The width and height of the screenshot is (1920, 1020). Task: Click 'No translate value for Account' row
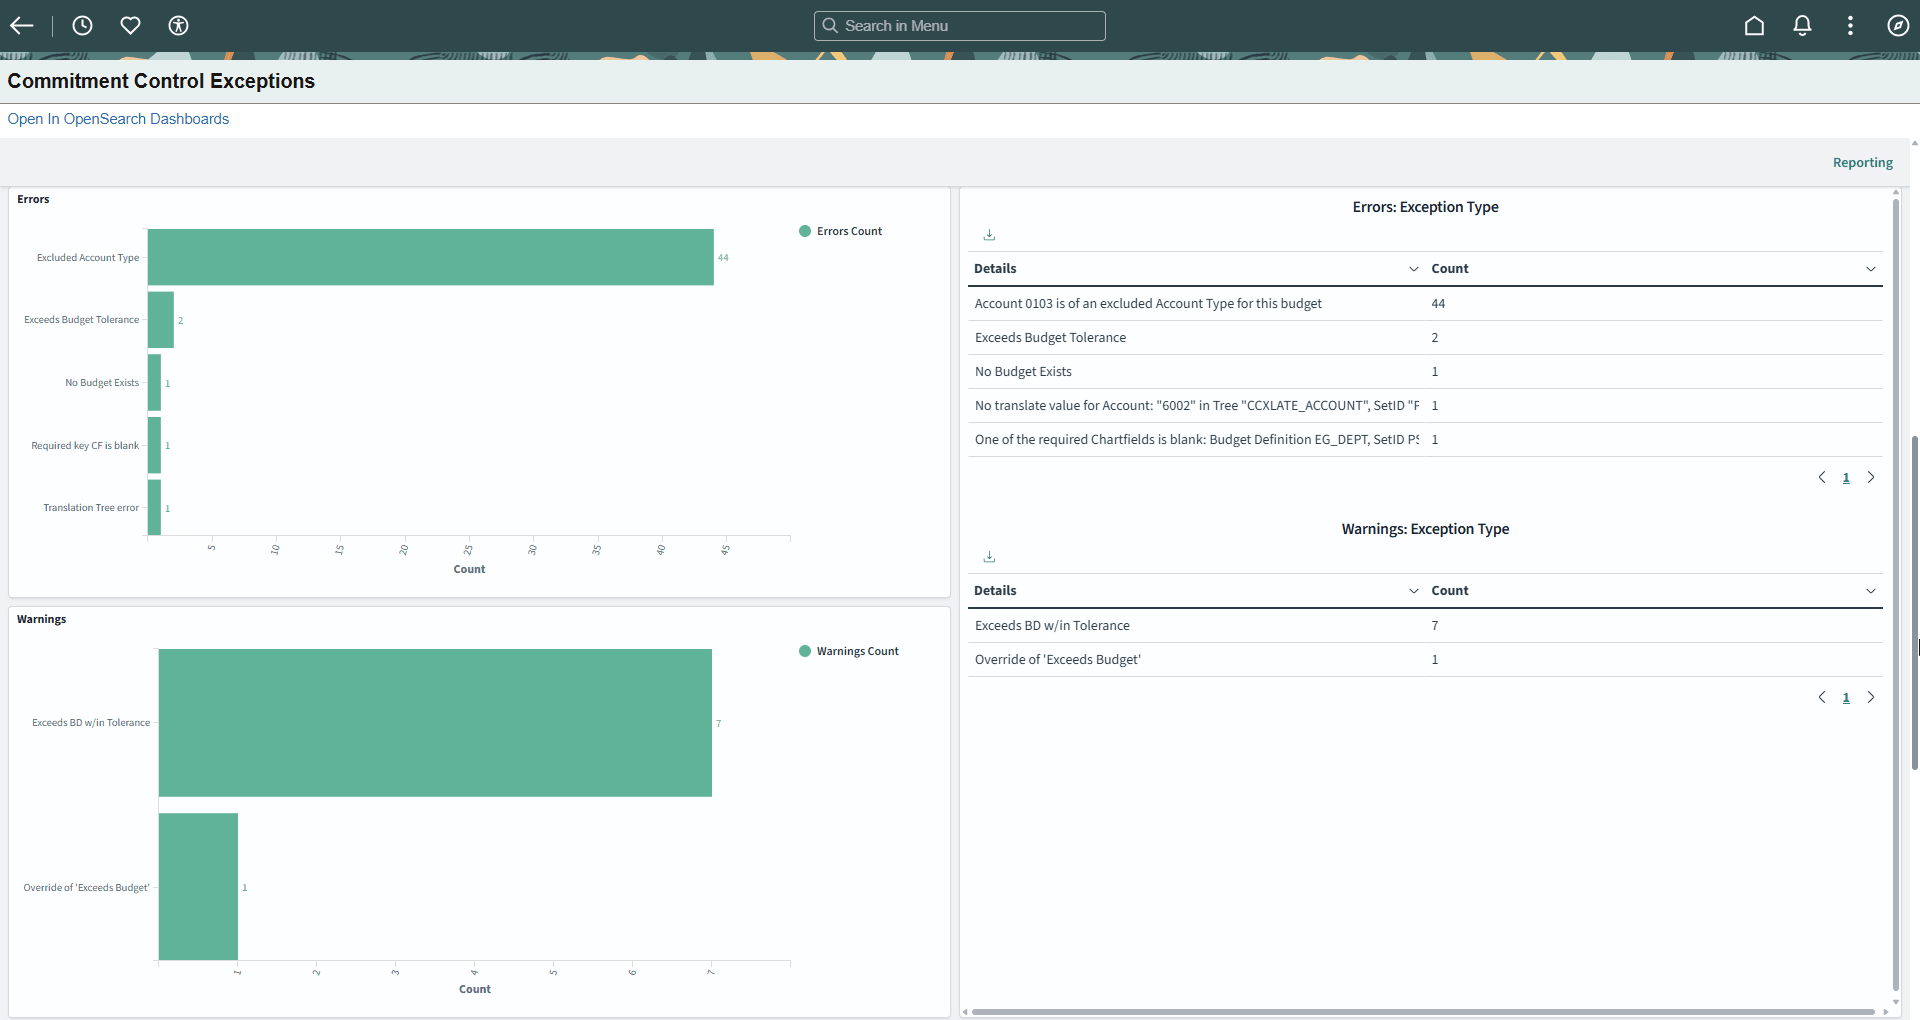(1425, 406)
